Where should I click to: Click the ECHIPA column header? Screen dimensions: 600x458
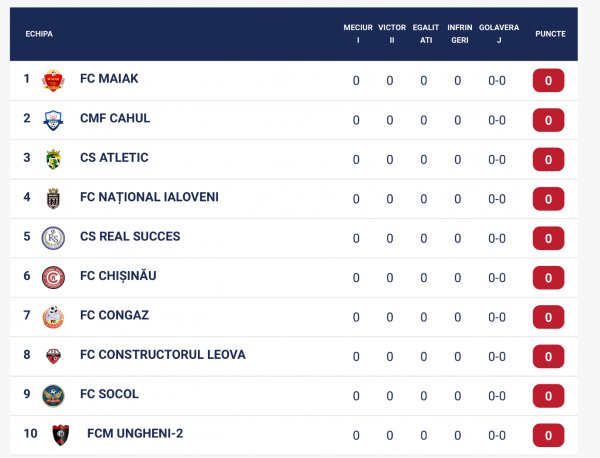(x=39, y=34)
